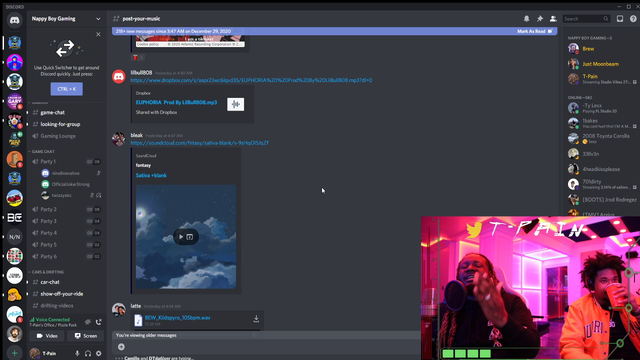Click the CTRL + K button
The height and width of the screenshot is (360, 640).
(x=67, y=89)
